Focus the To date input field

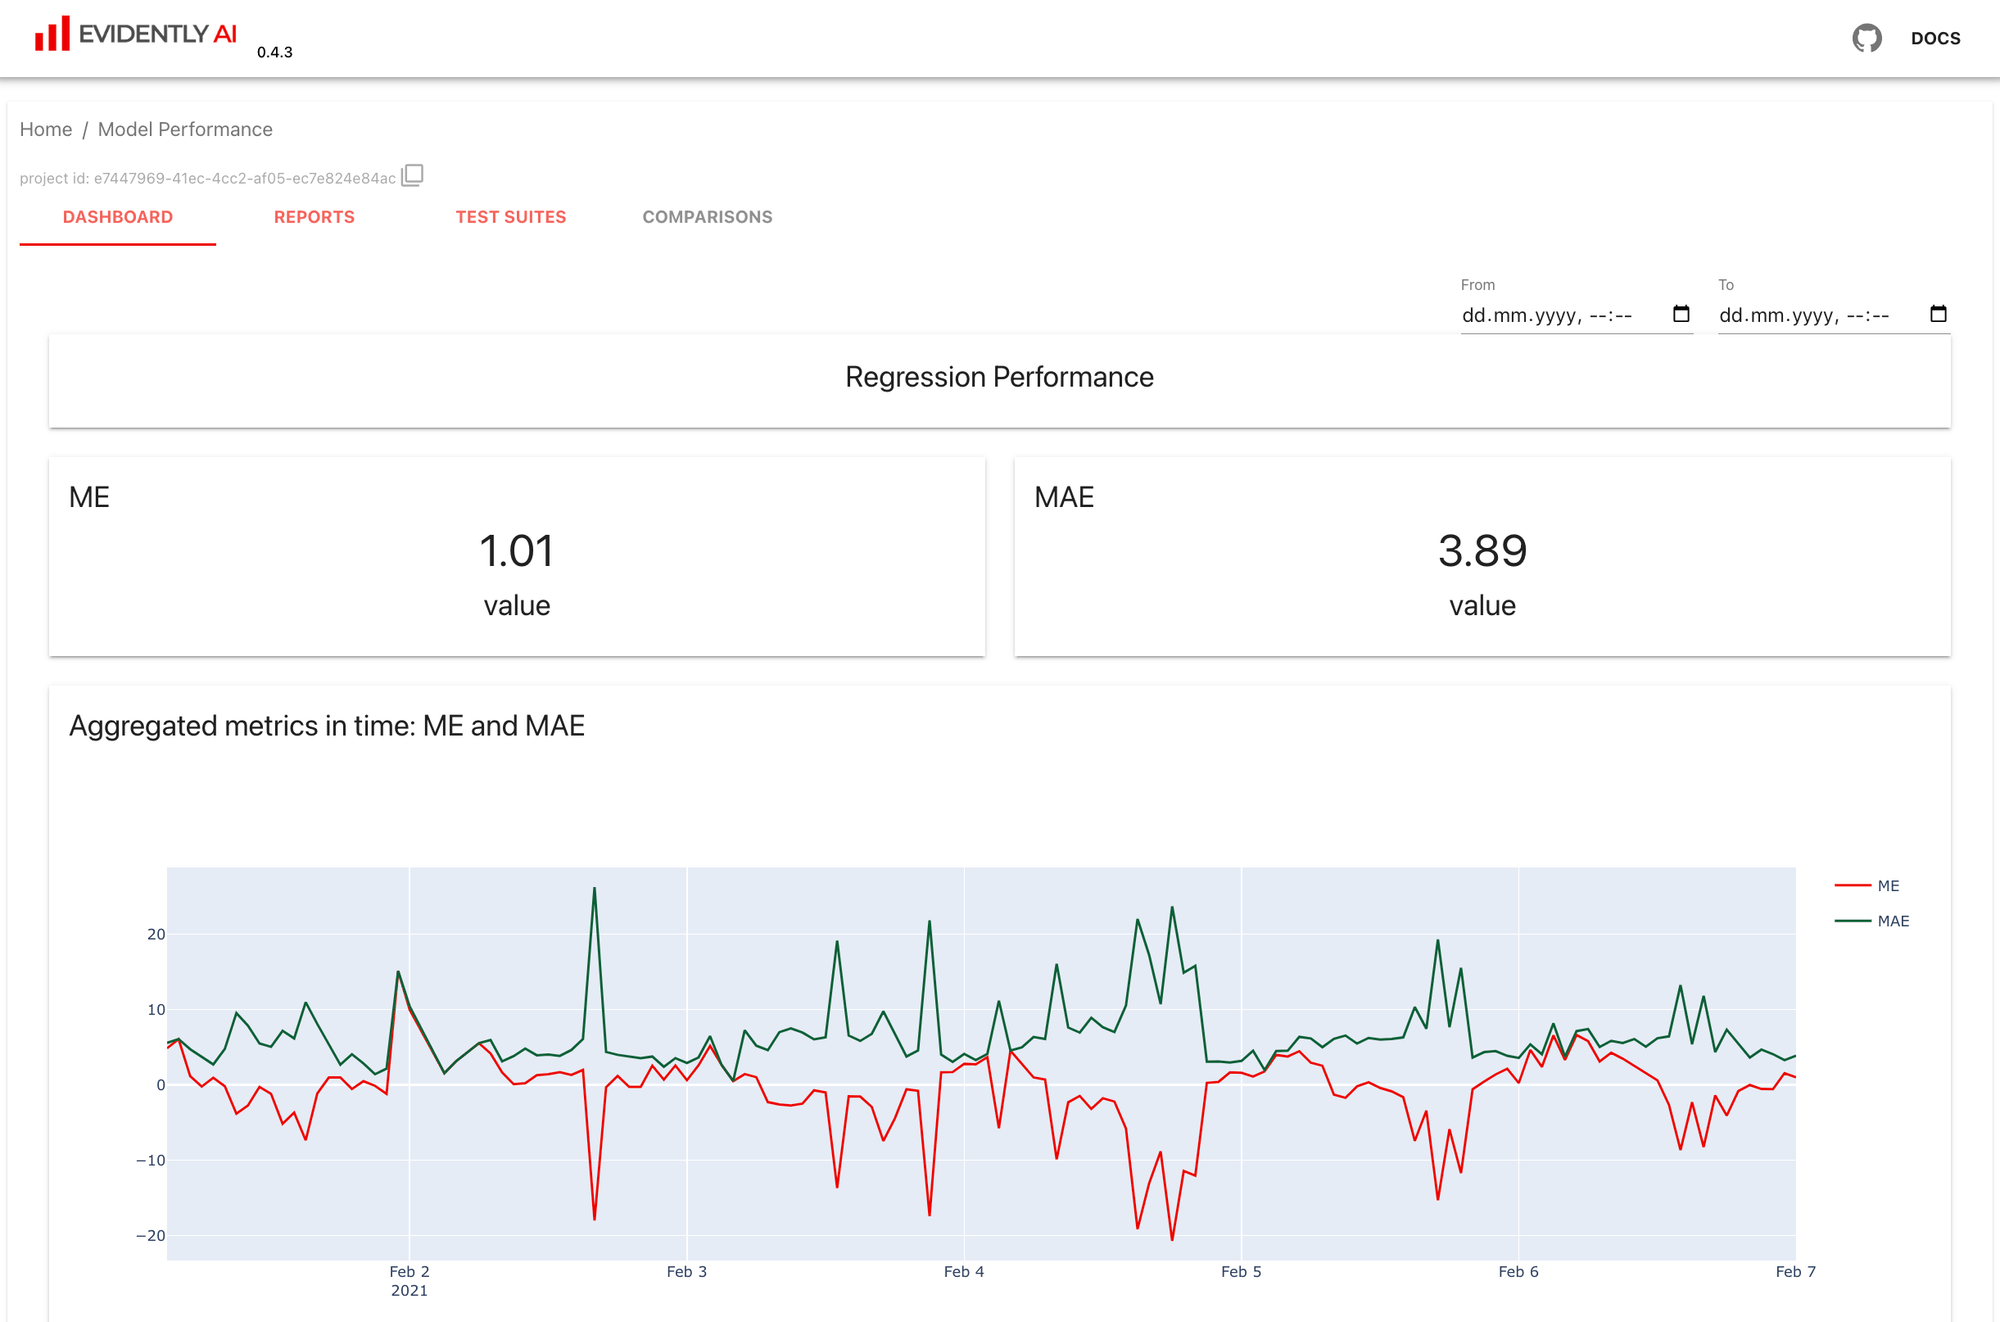pyautogui.click(x=1833, y=315)
